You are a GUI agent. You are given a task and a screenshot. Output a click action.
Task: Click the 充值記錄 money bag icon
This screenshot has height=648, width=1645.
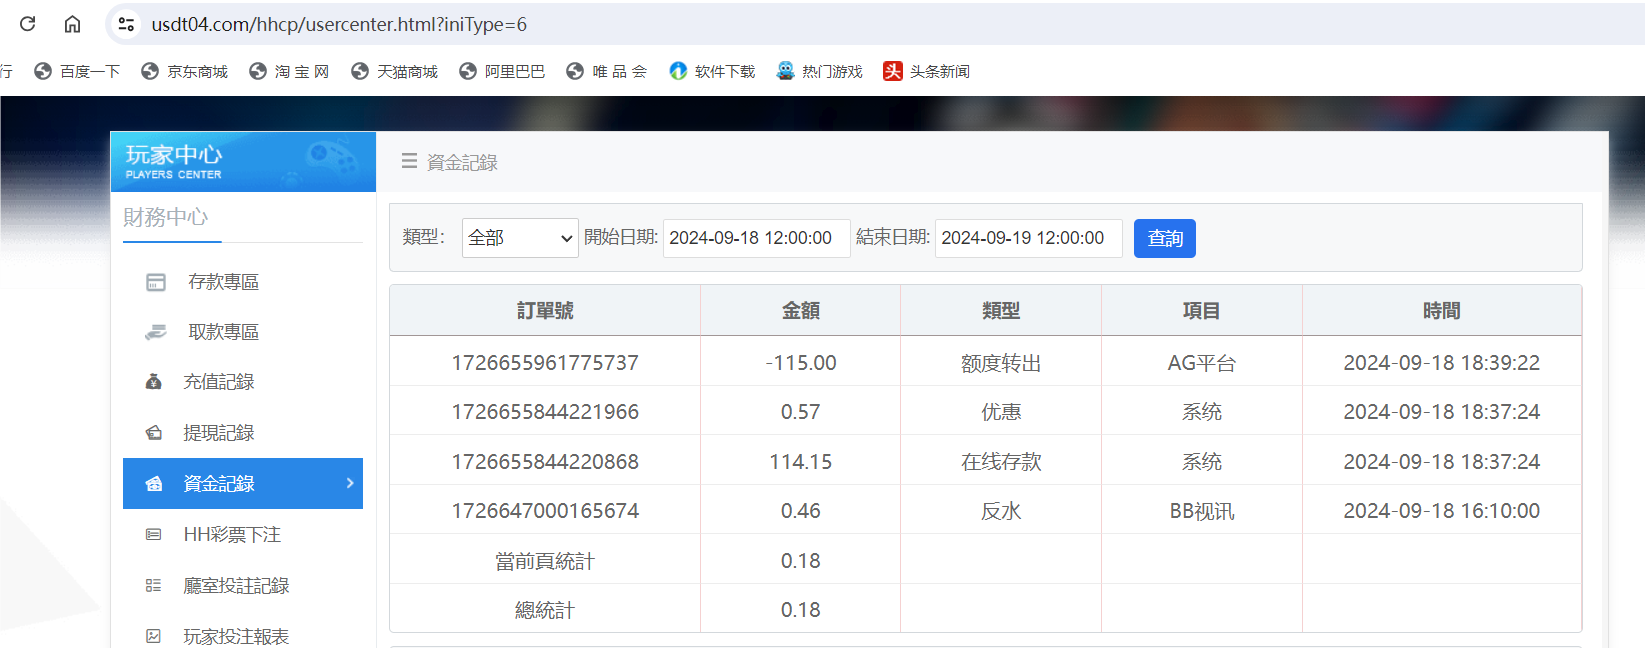pos(154,382)
